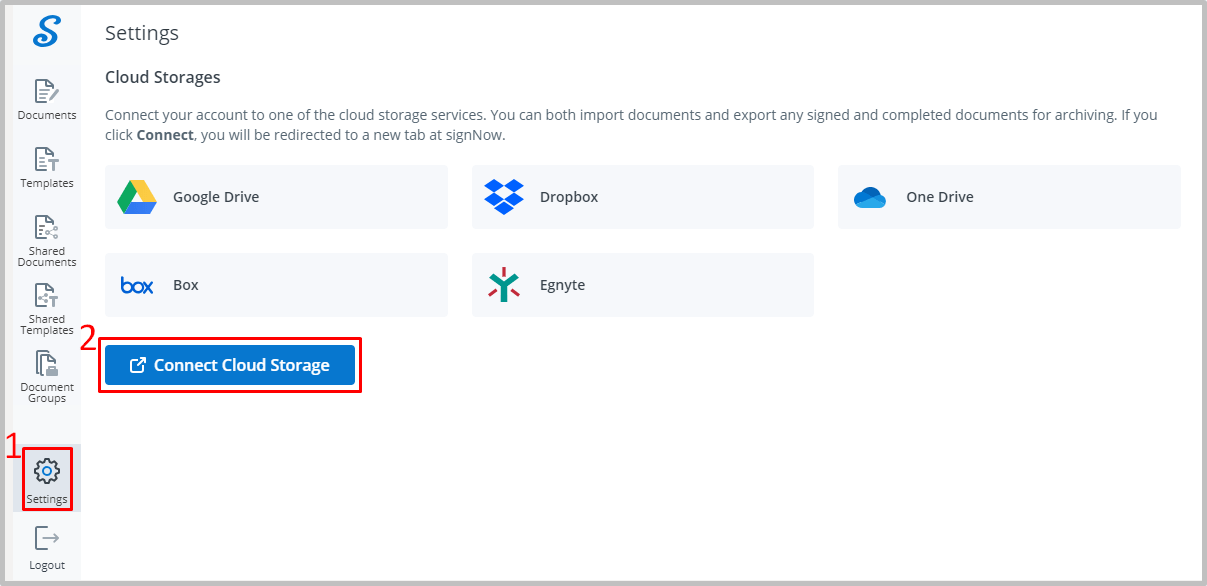Image resolution: width=1207 pixels, height=586 pixels.
Task: Navigate to Document Groups
Action: click(x=47, y=377)
